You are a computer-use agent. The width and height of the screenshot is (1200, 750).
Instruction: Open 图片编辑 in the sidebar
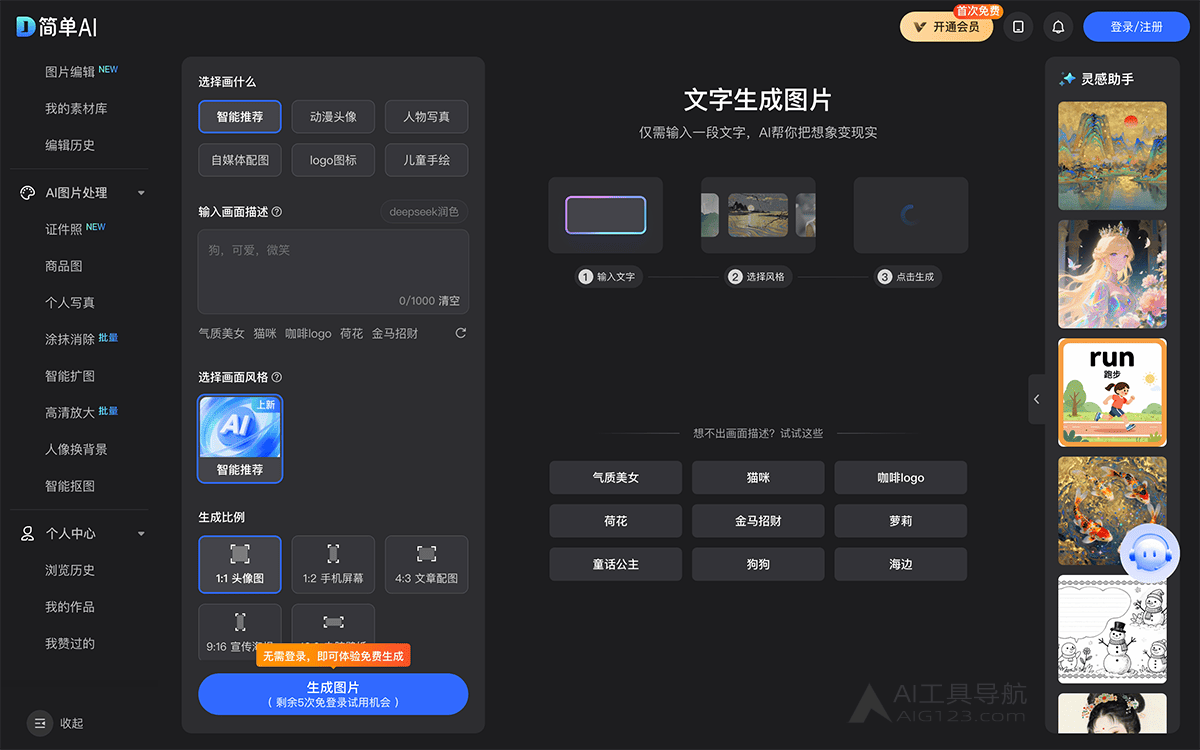pos(70,72)
